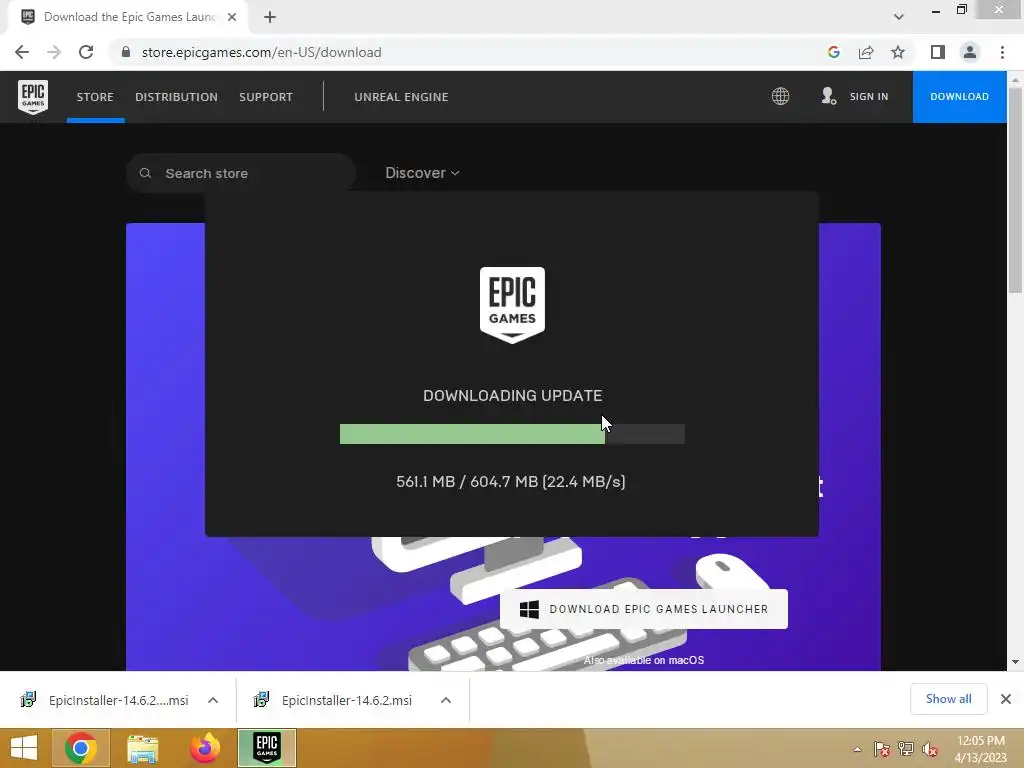
Task: Click the Action Center flag tray icon
Action: (882, 749)
